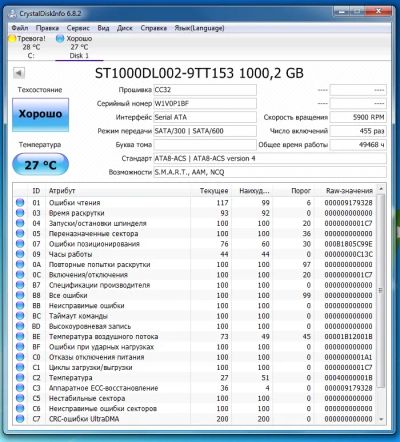400x442 pixels.
Task: Open the Сервис menu
Action: [78, 28]
